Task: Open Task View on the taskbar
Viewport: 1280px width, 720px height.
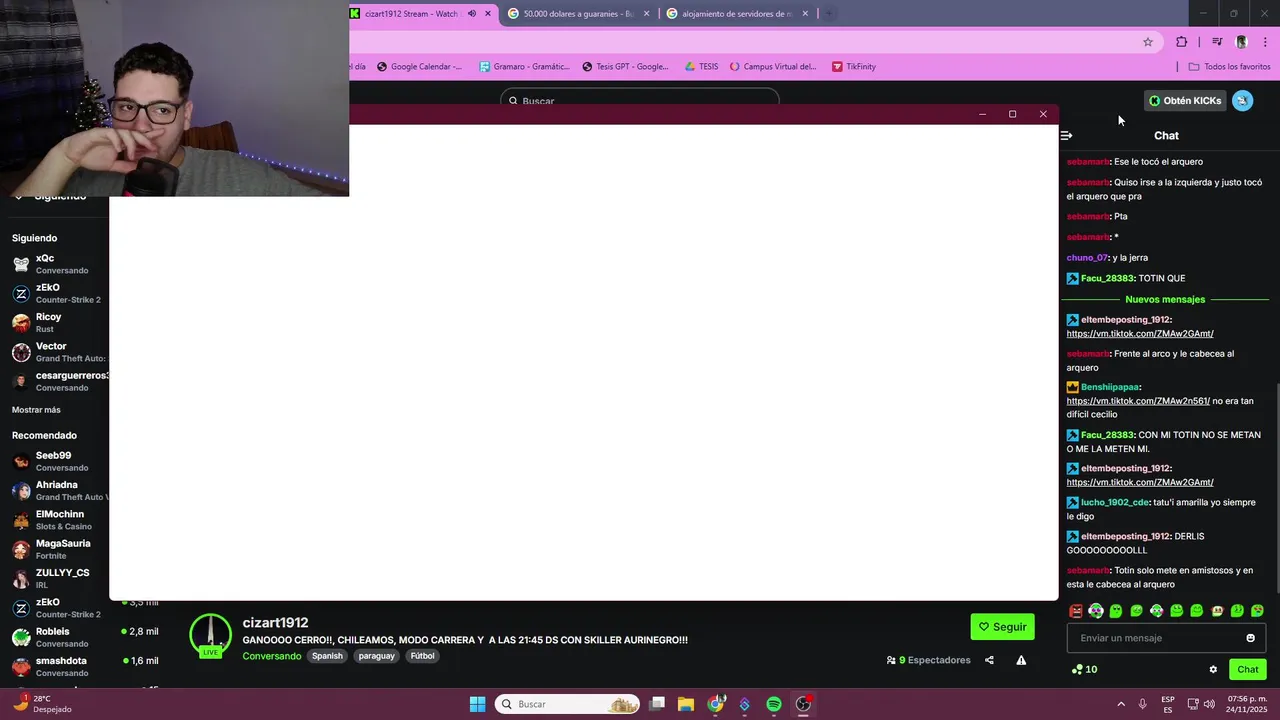Action: click(657, 704)
